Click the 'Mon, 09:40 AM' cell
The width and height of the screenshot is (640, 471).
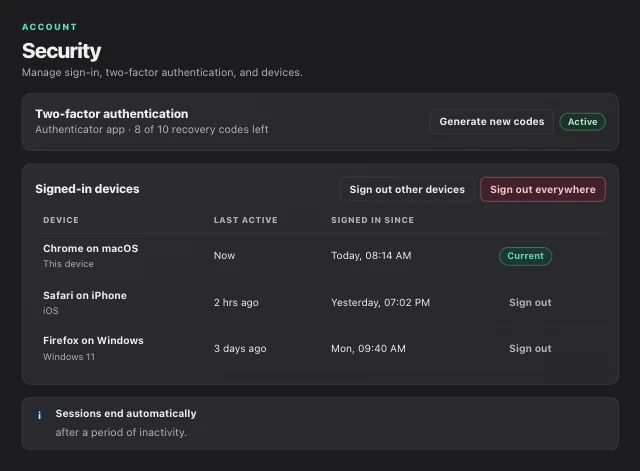click(368, 349)
